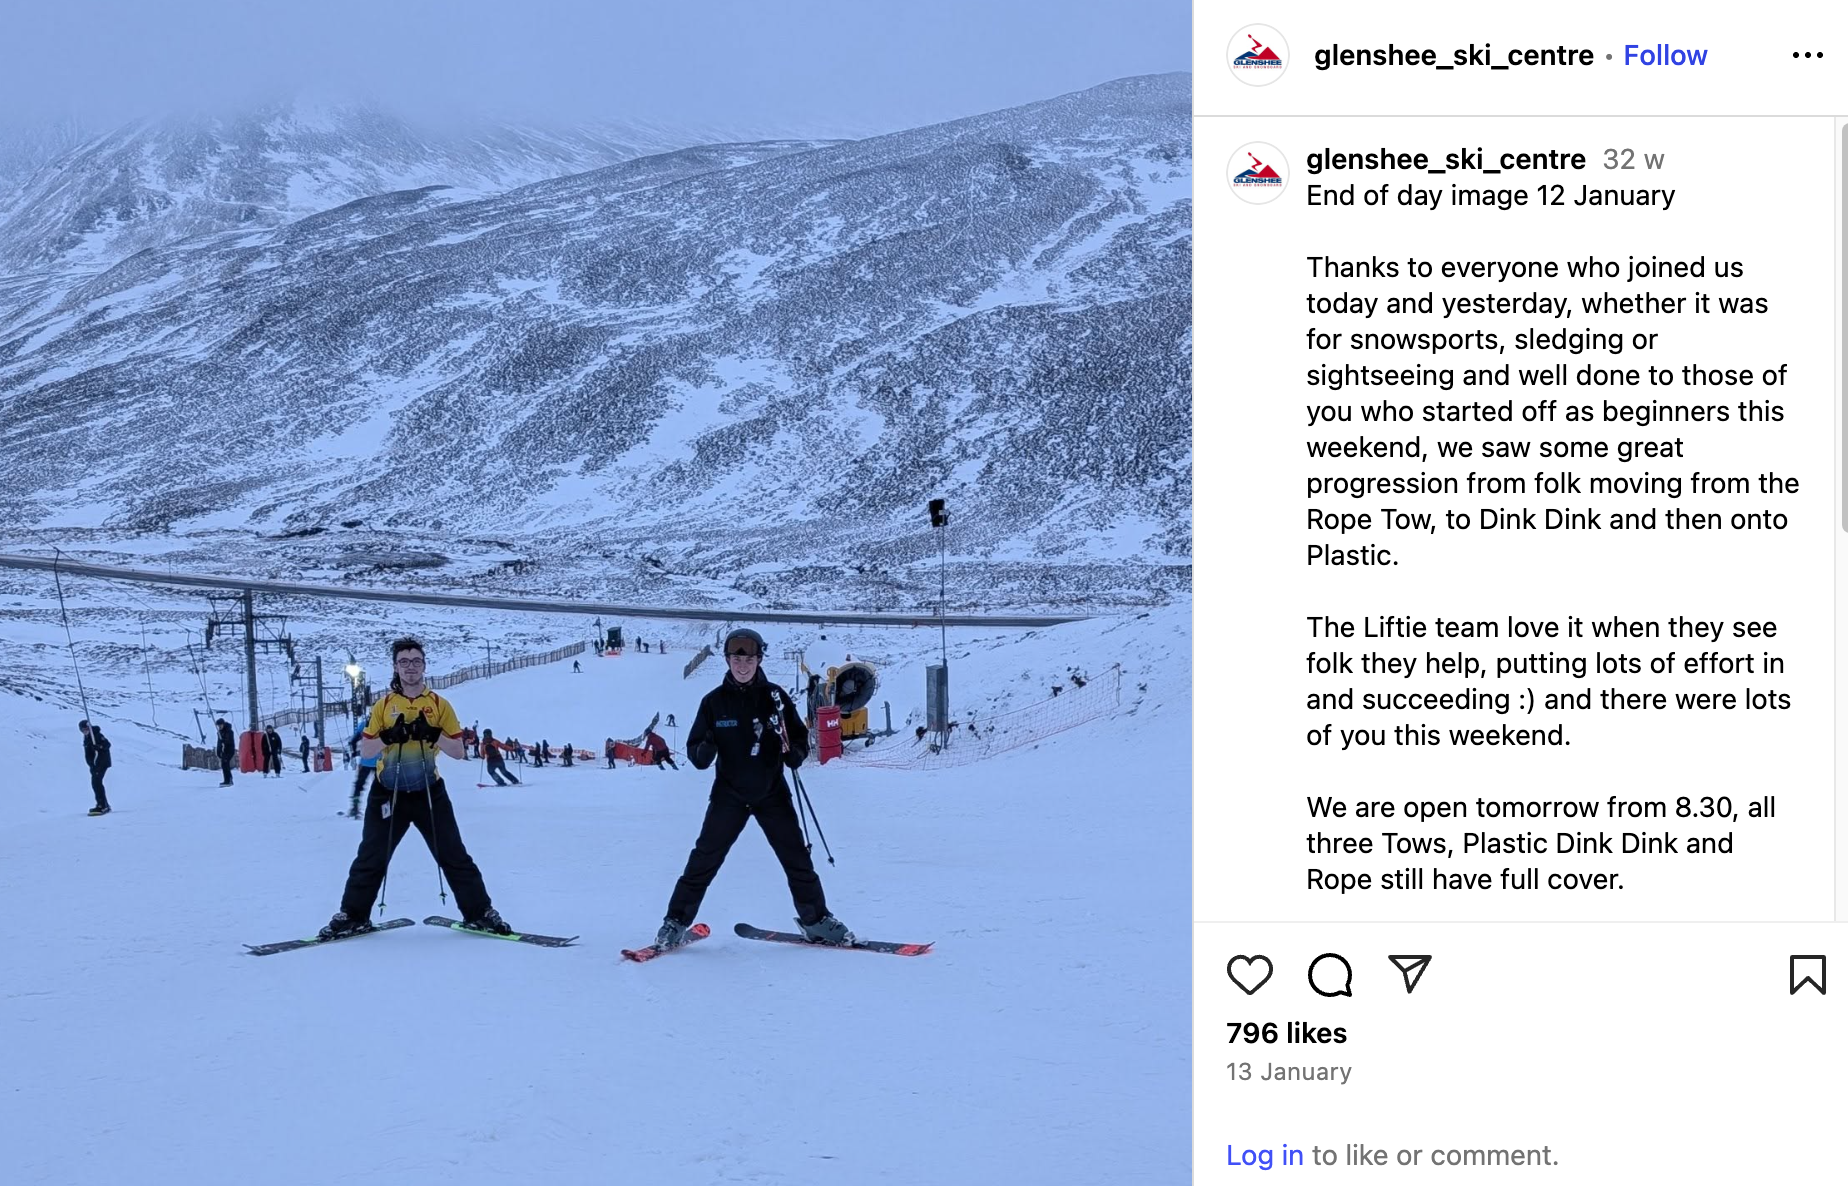This screenshot has width=1848, height=1186.
Task: Click the skier dressed in black
Action: point(748,790)
